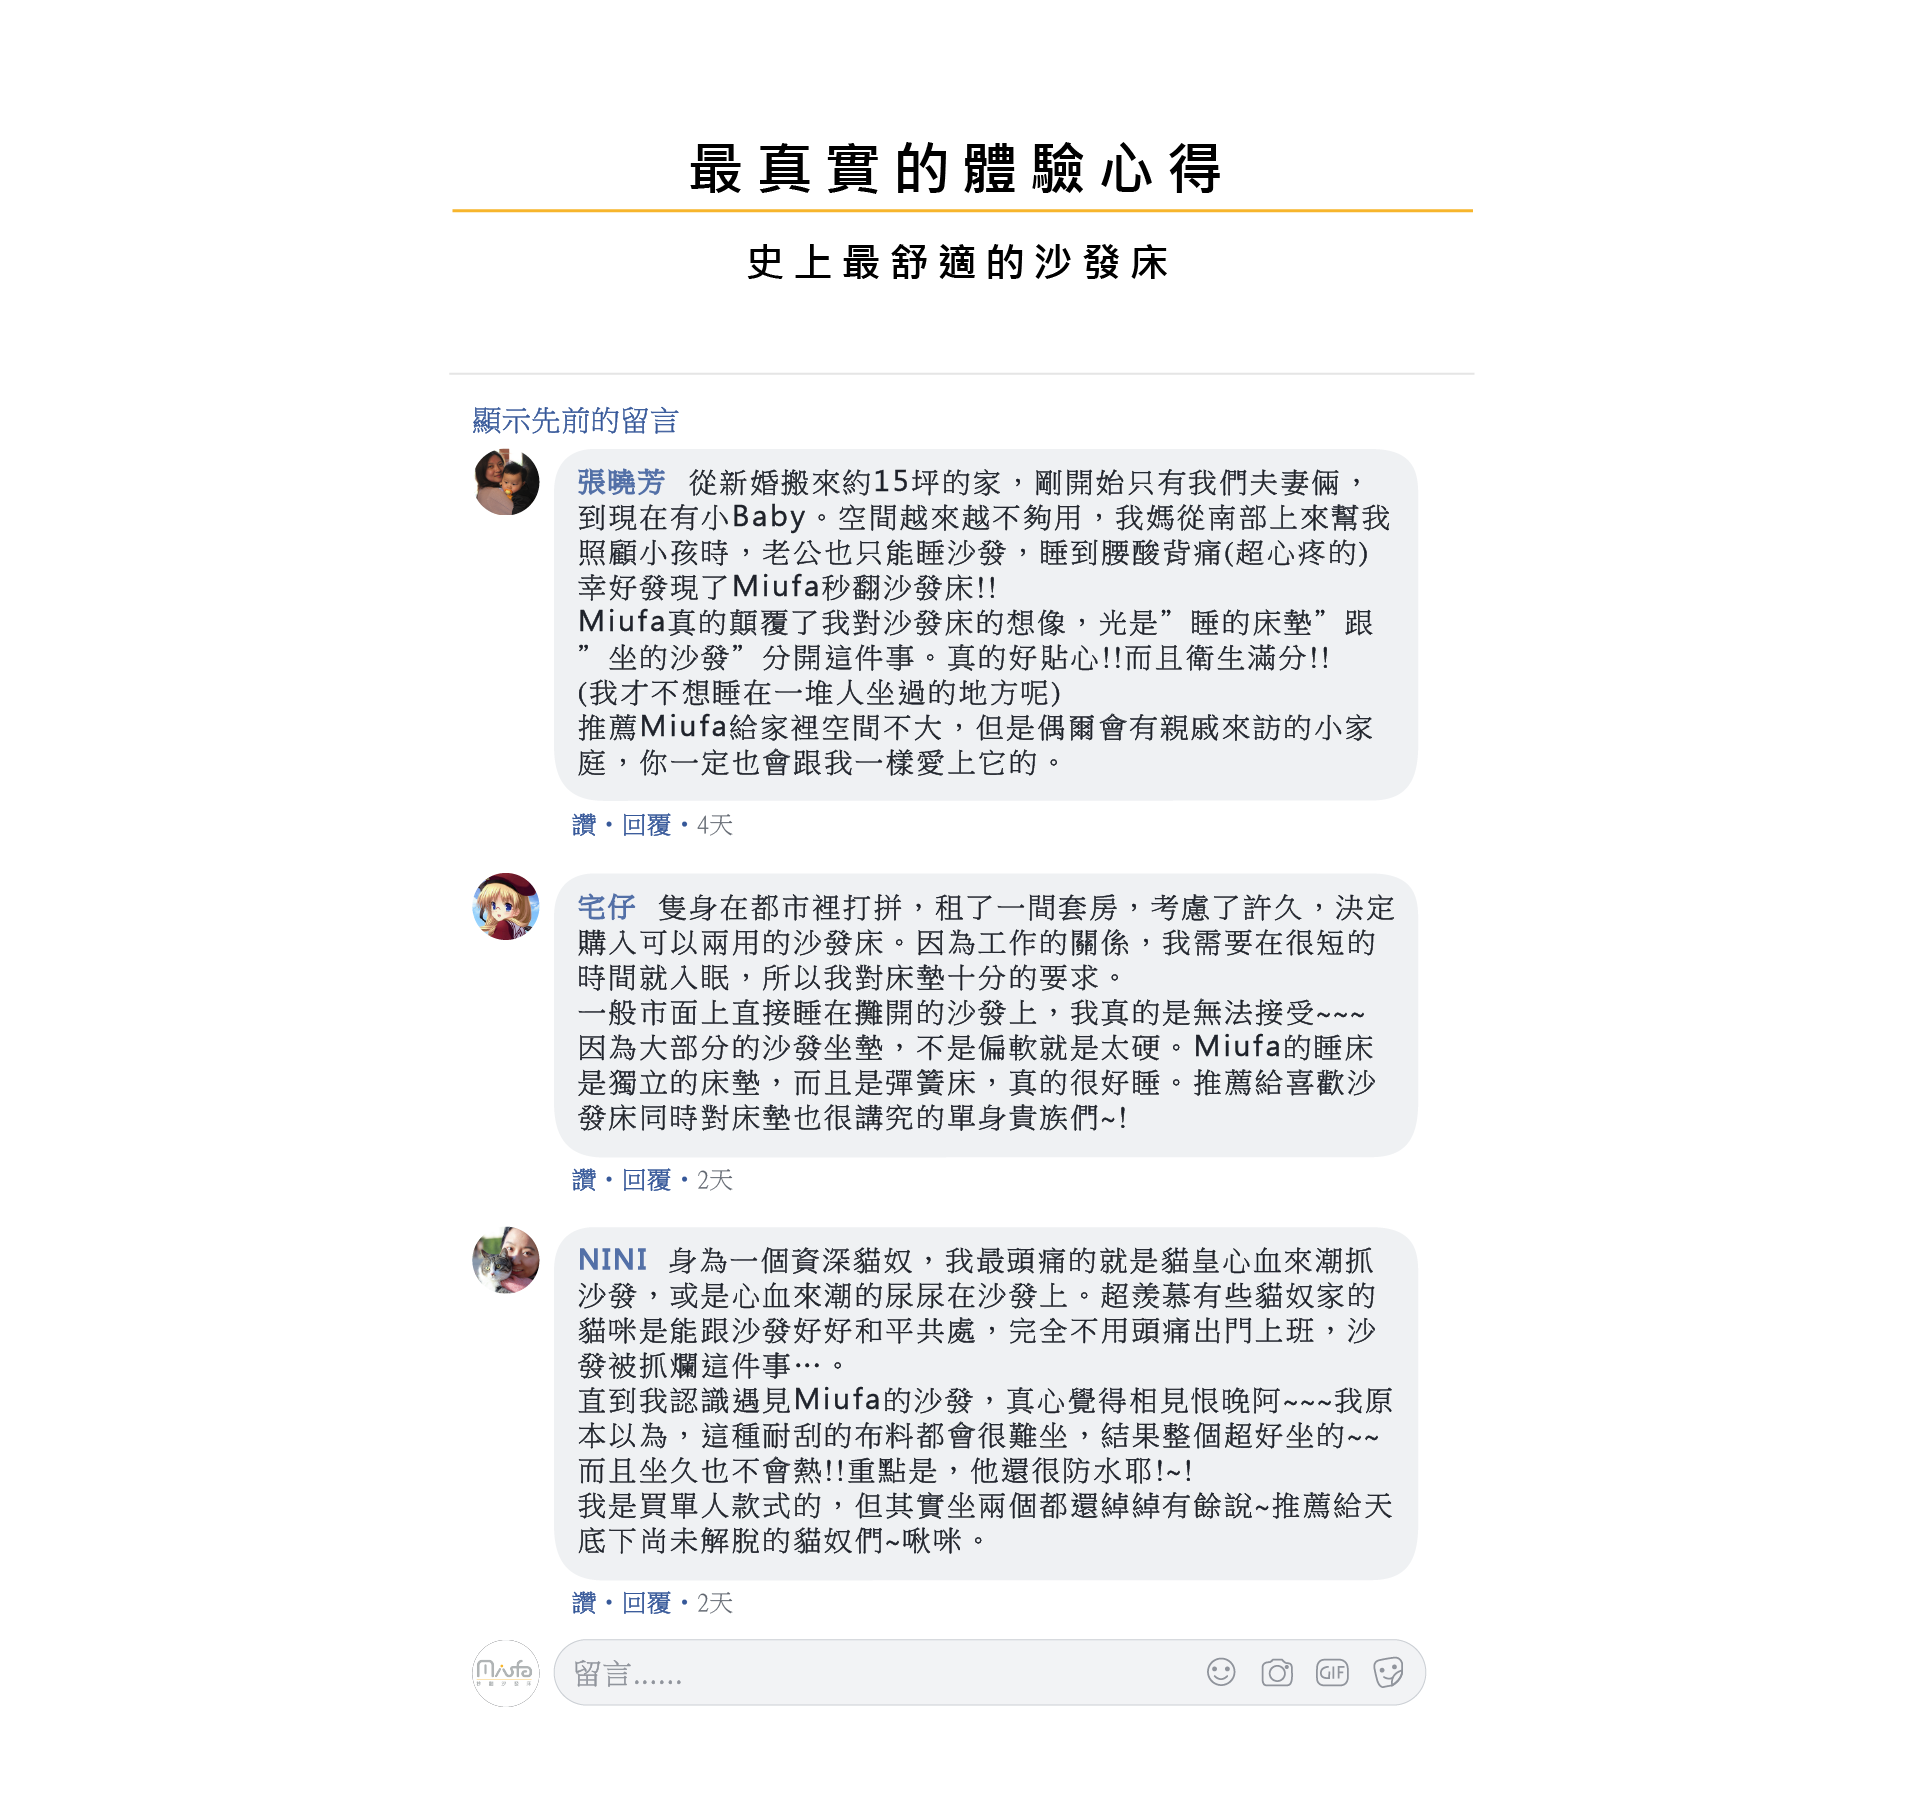Screen dimensions: 1921x1807
Task: Click the commenter name NINI
Action: pyautogui.click(x=612, y=1260)
